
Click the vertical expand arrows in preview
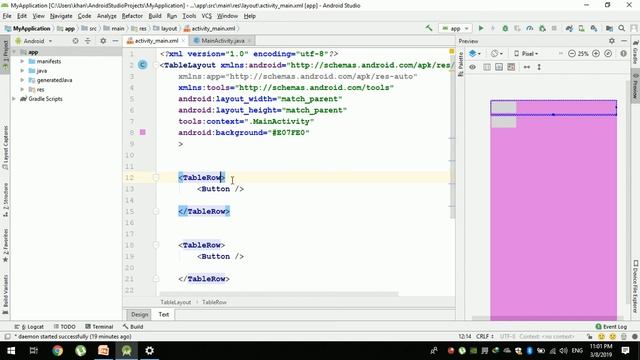[539, 67]
